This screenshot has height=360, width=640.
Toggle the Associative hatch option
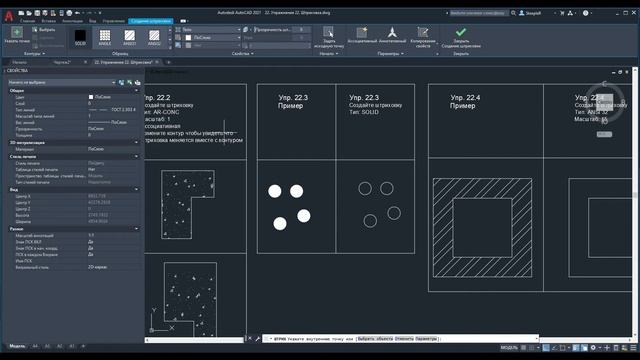coord(362,35)
